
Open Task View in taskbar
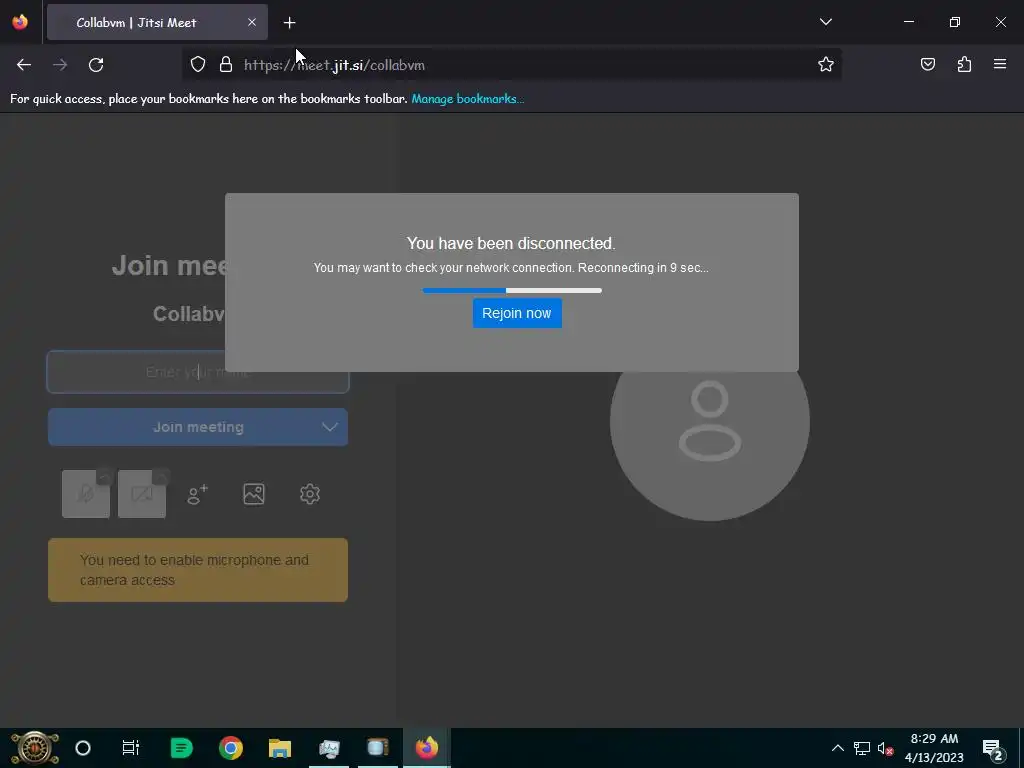131,748
